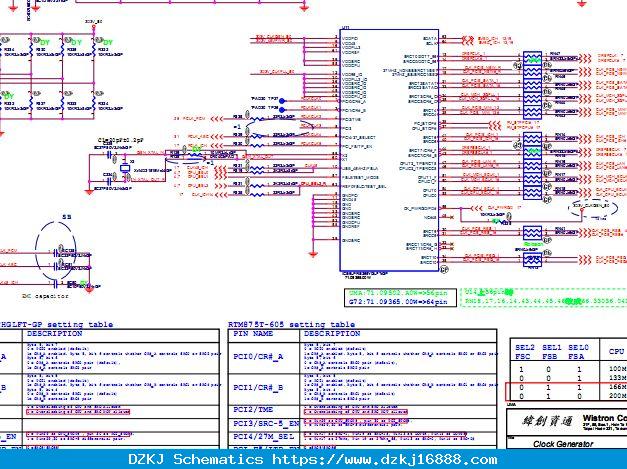The height and width of the screenshot is (469, 627).
Task: Select DESCRIPTION header in RTM875T-605 table
Action: [332, 333]
